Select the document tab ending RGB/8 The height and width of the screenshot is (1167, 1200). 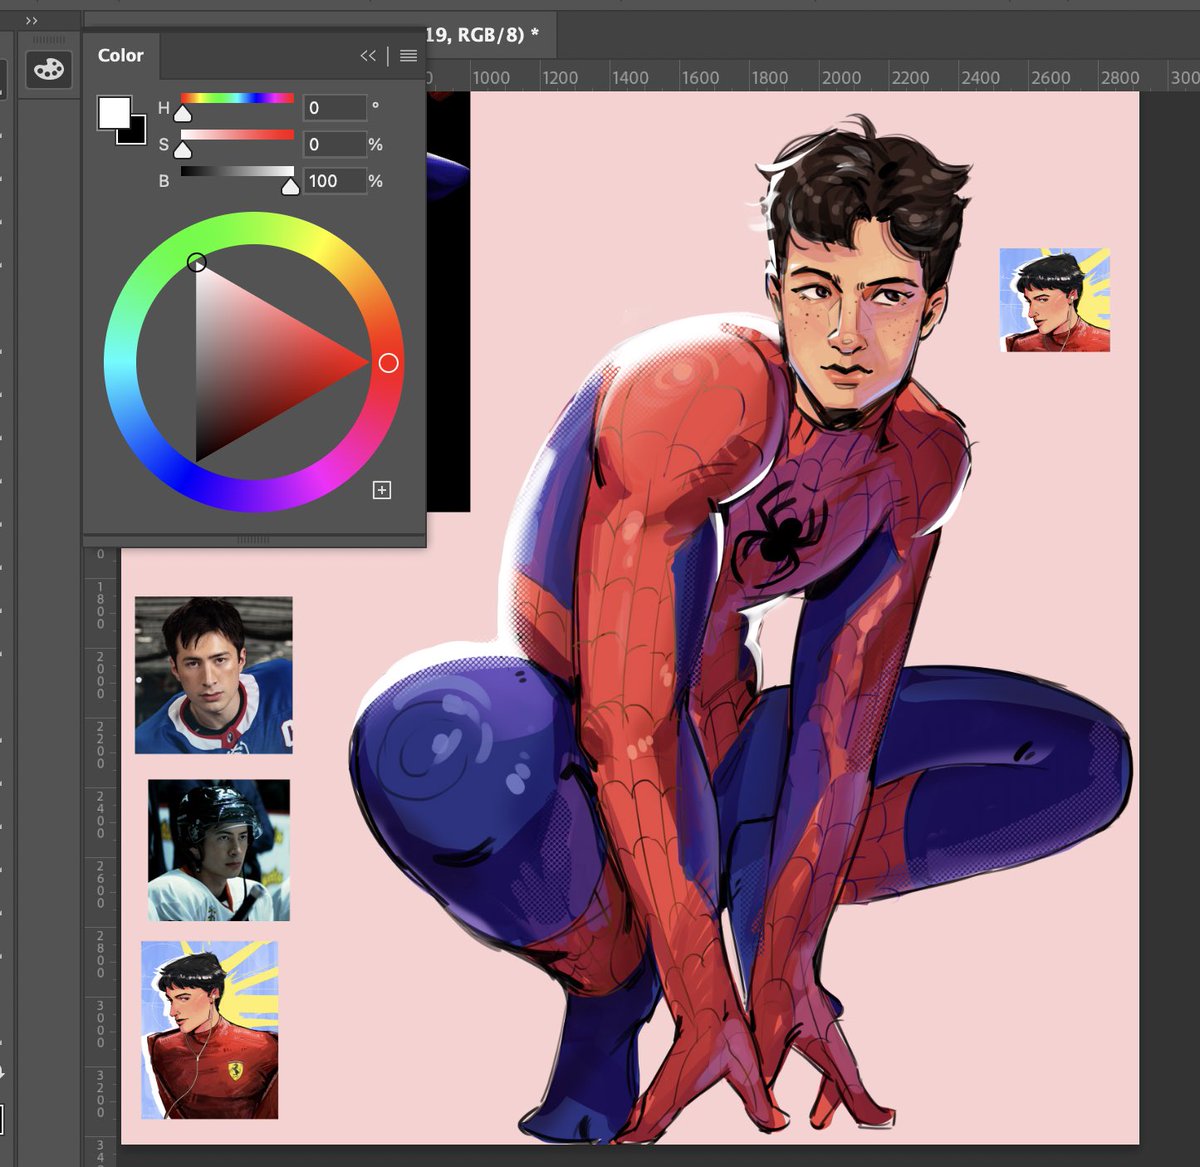pos(482,35)
